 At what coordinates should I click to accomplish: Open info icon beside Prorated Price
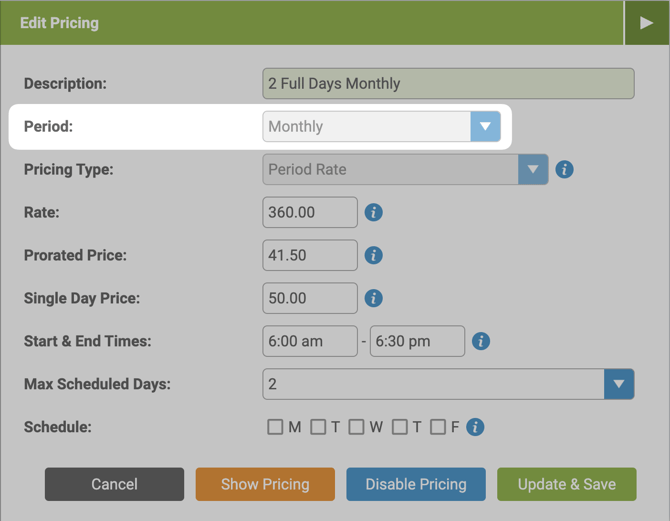373,255
